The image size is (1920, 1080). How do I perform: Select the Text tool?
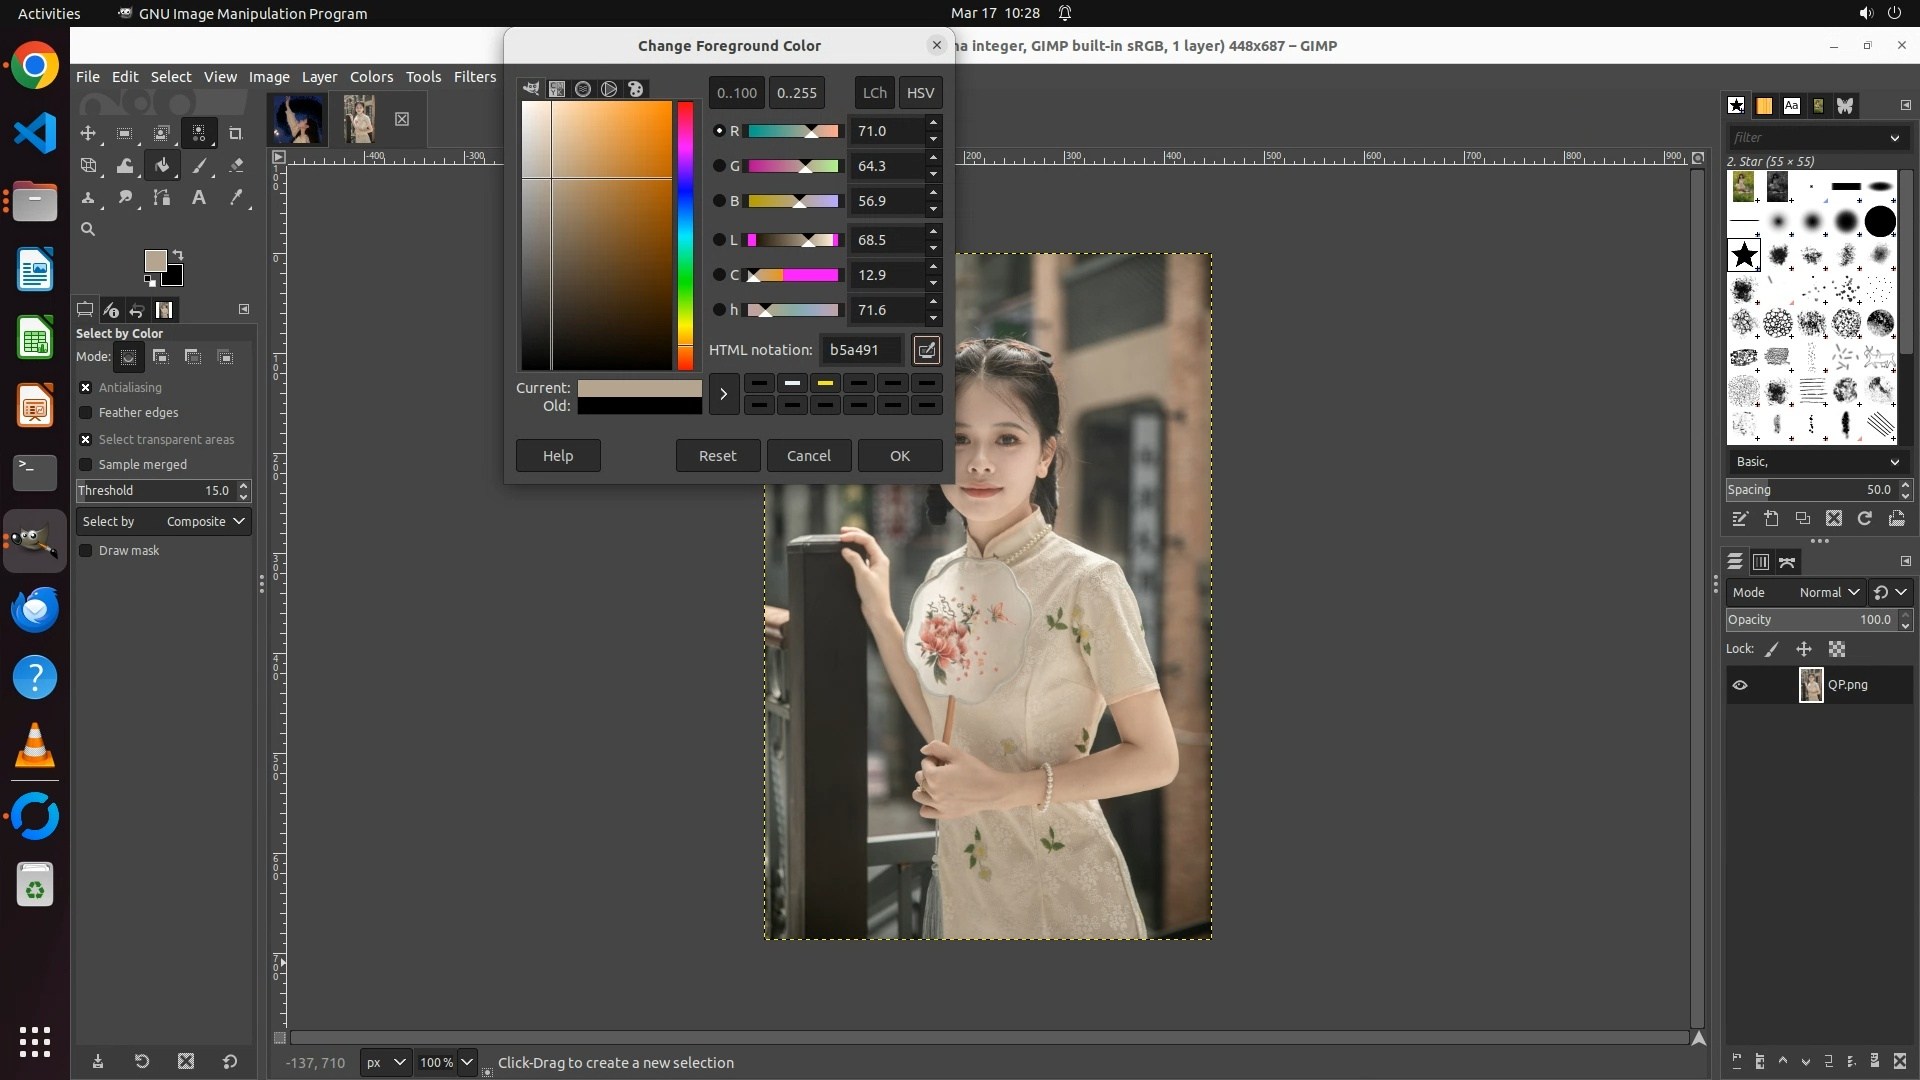199,198
